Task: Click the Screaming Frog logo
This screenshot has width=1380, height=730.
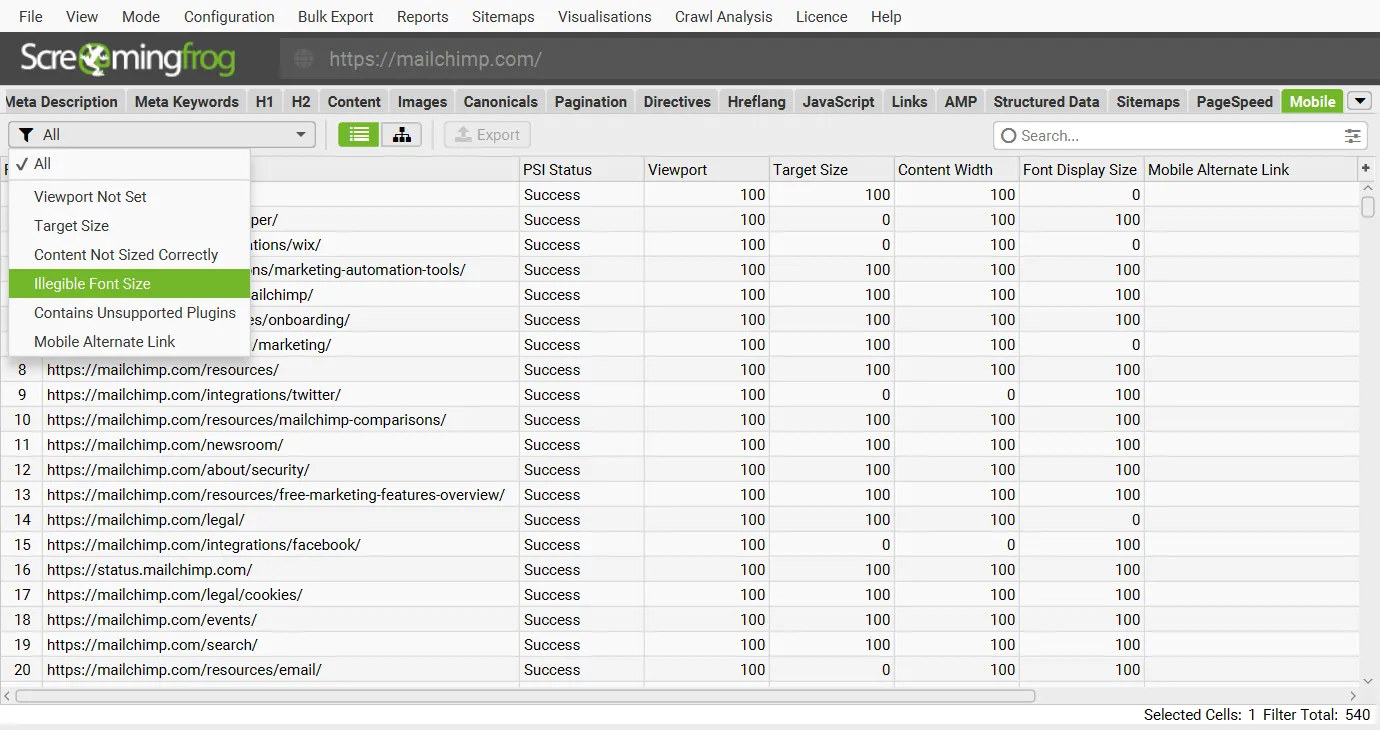Action: (x=128, y=59)
